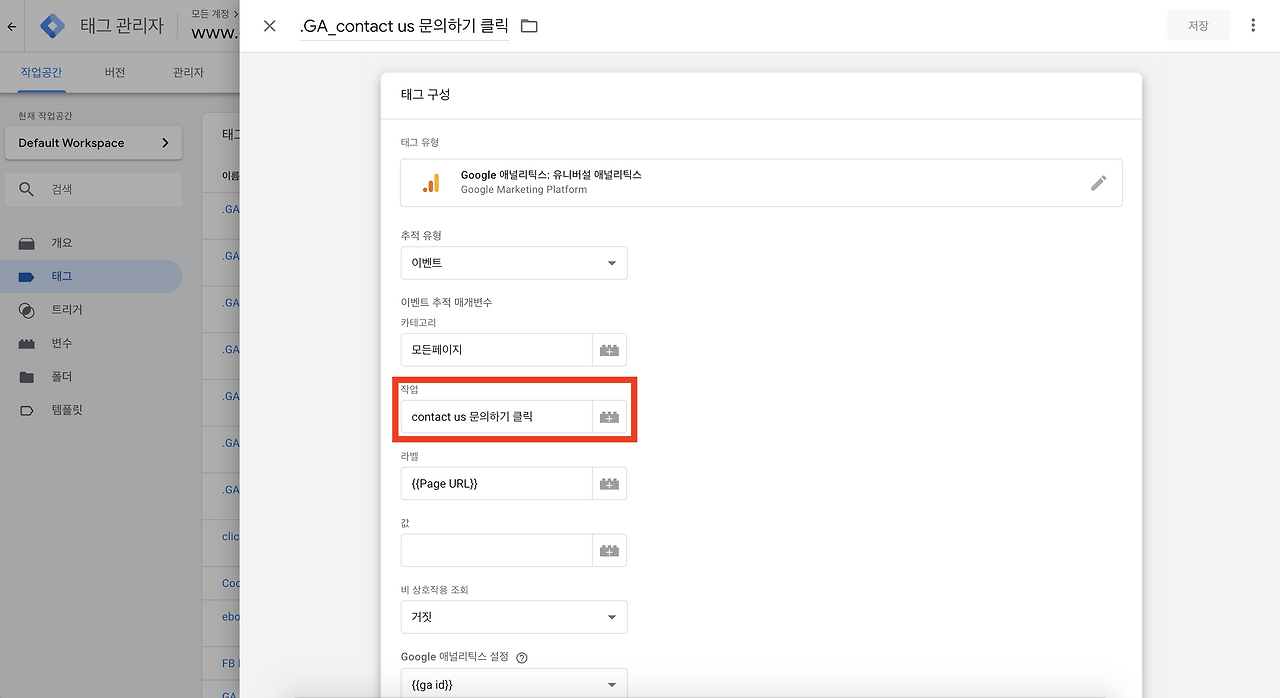This screenshot has height=698, width=1280.
Task: Select the Google 애널리틱스 tag type card
Action: [x=761, y=183]
